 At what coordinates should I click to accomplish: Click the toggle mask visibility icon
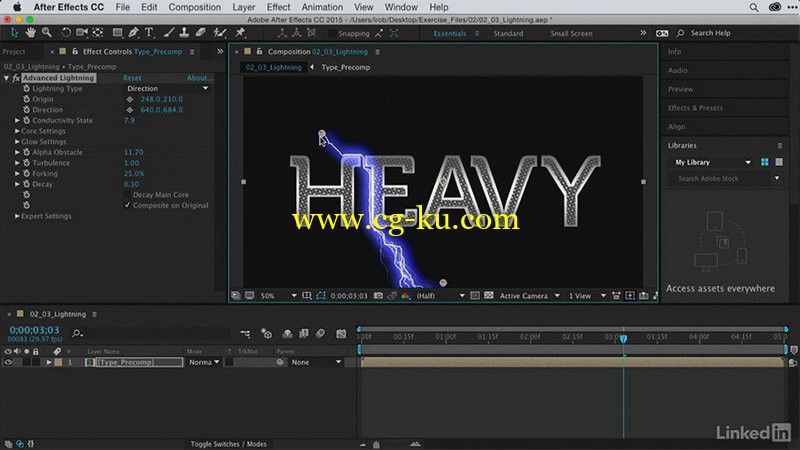click(x=320, y=295)
